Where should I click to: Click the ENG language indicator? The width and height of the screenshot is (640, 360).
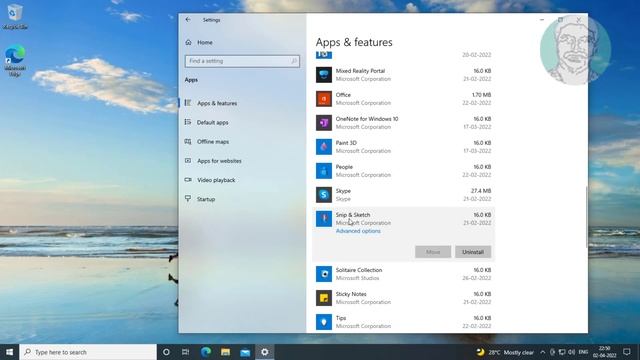(x=583, y=352)
